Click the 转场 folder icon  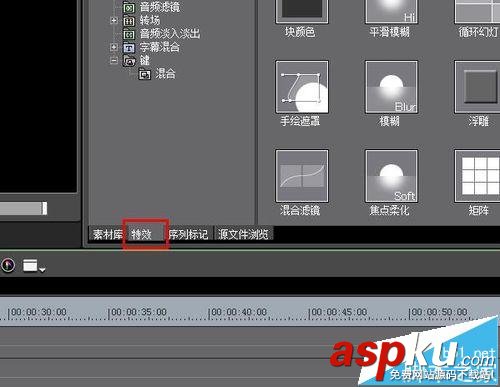tap(129, 21)
